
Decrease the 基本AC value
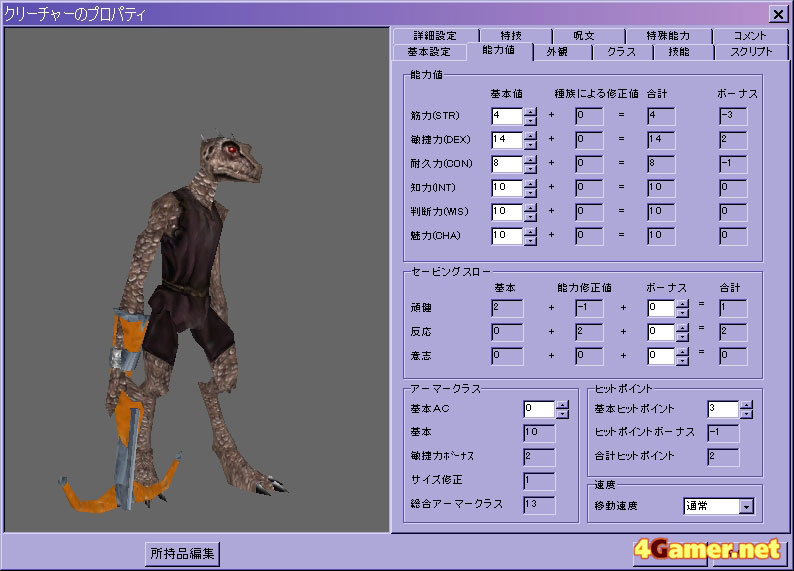click(x=562, y=414)
